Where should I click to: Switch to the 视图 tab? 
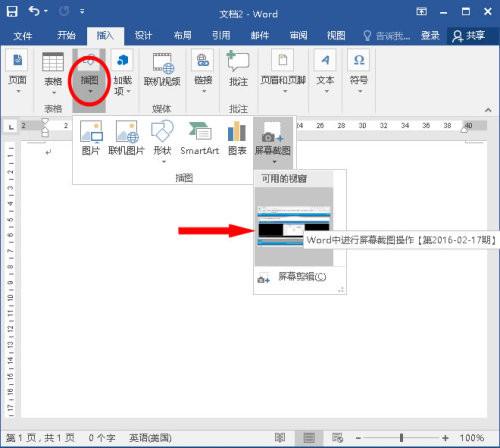click(336, 35)
